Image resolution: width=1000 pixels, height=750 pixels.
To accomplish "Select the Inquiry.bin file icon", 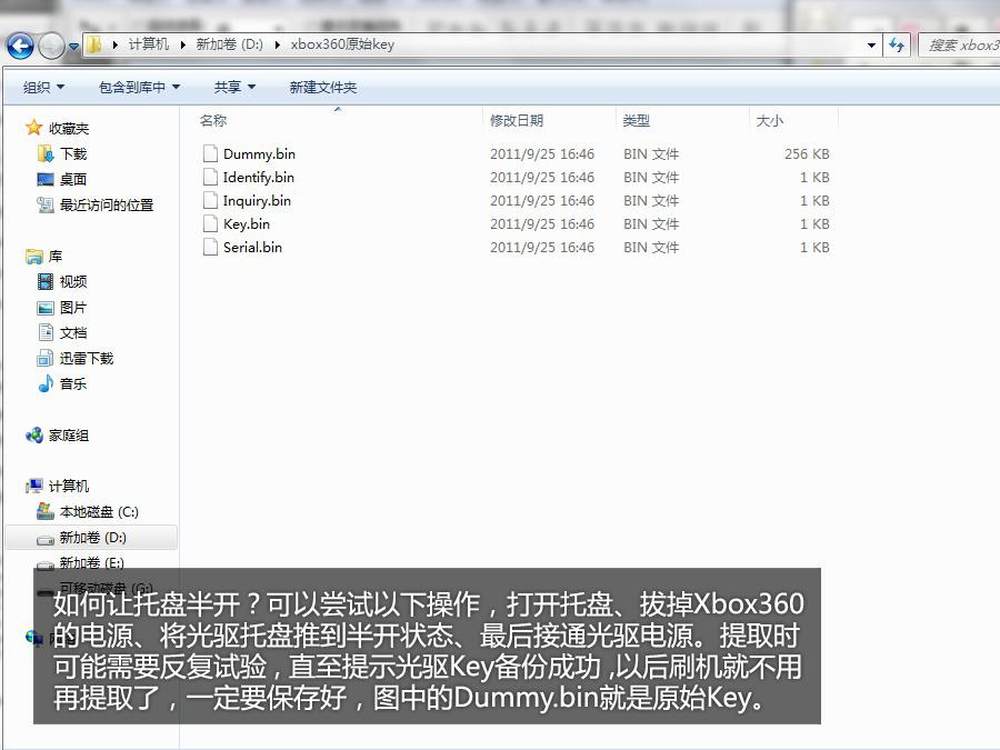I will coord(210,201).
